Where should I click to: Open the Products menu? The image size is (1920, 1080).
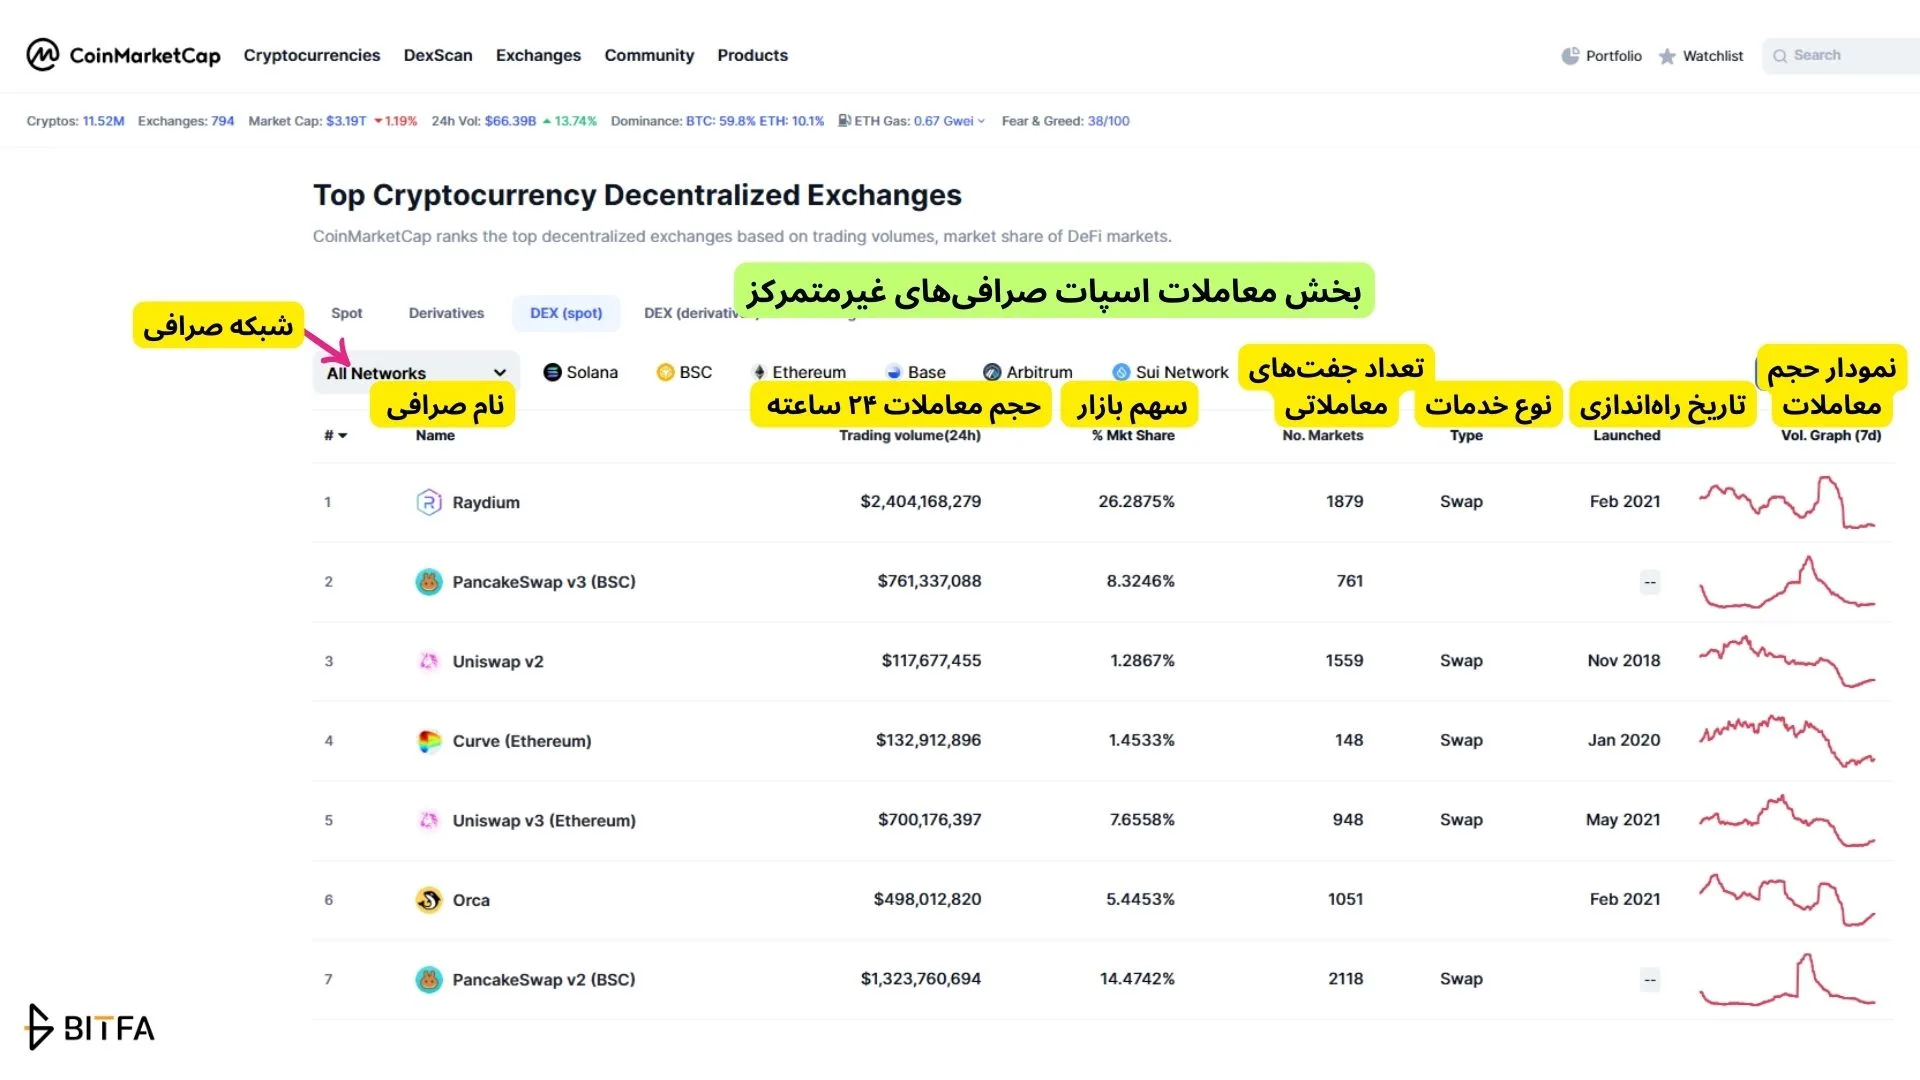point(752,55)
